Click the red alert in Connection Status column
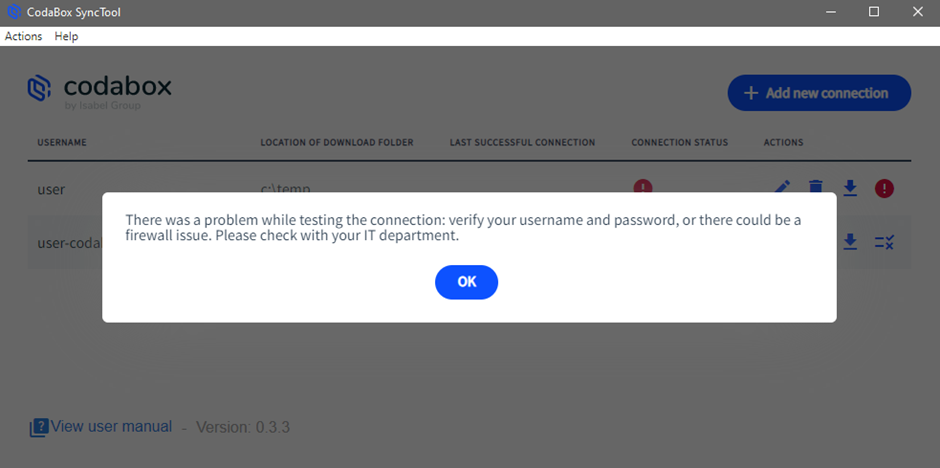Screen dimensions: 940x468 (x=643, y=186)
